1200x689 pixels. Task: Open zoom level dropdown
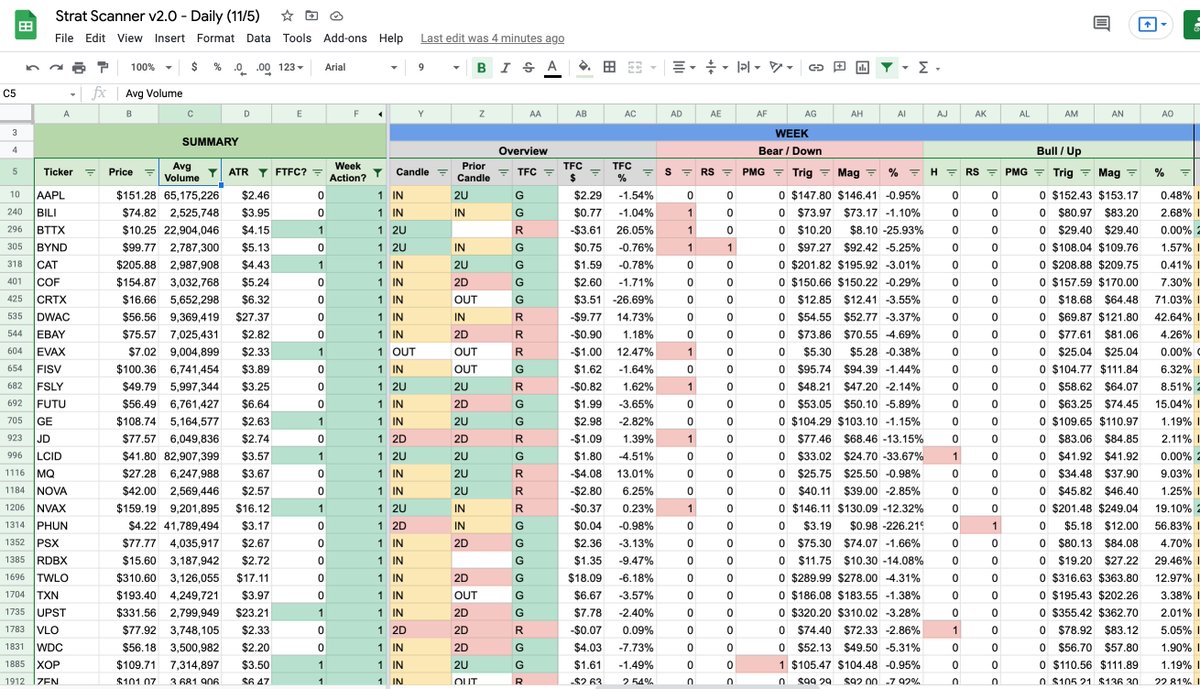[x=150, y=67]
